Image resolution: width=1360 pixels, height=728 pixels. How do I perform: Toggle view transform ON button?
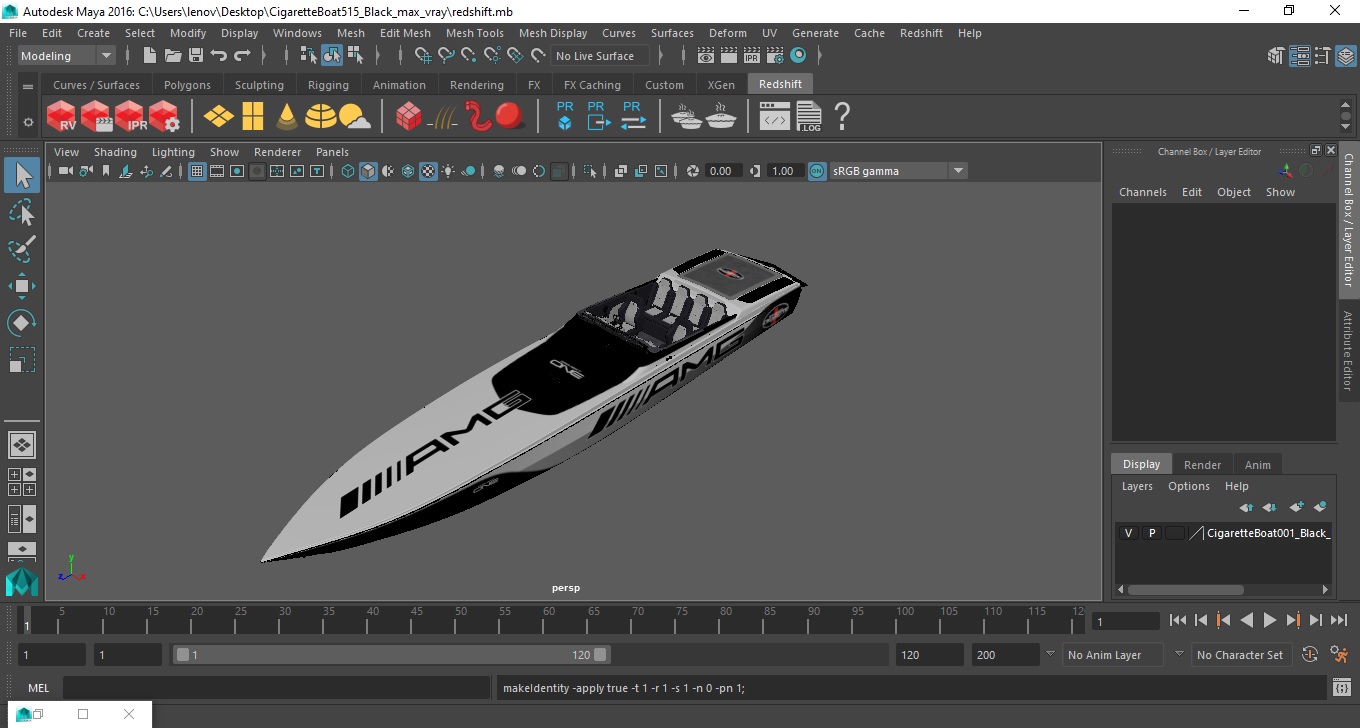817,171
